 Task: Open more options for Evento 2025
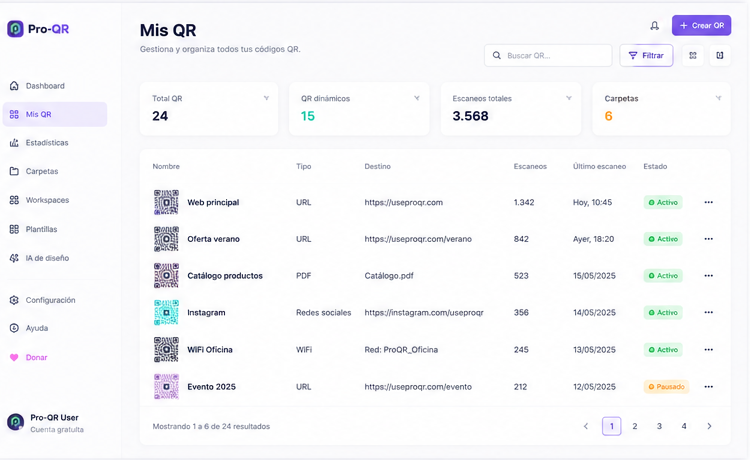tap(708, 386)
